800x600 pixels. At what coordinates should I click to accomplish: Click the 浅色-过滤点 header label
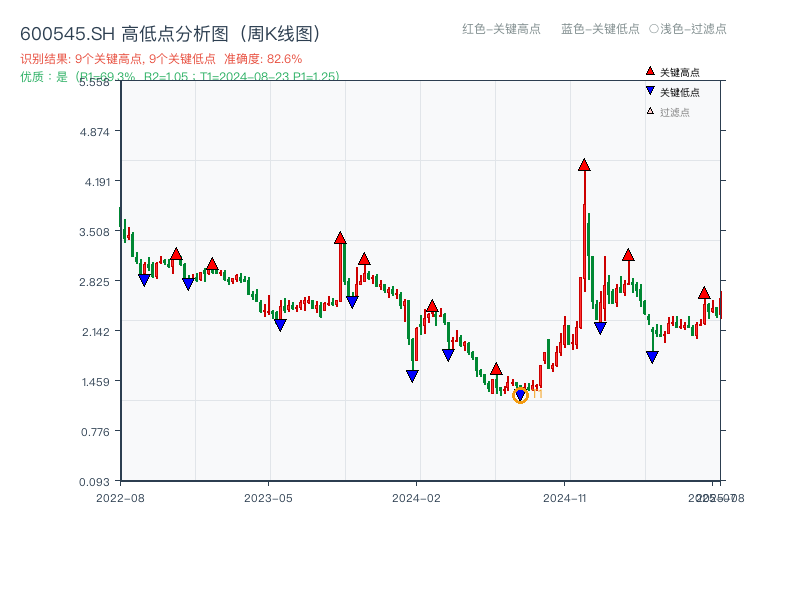point(693,29)
